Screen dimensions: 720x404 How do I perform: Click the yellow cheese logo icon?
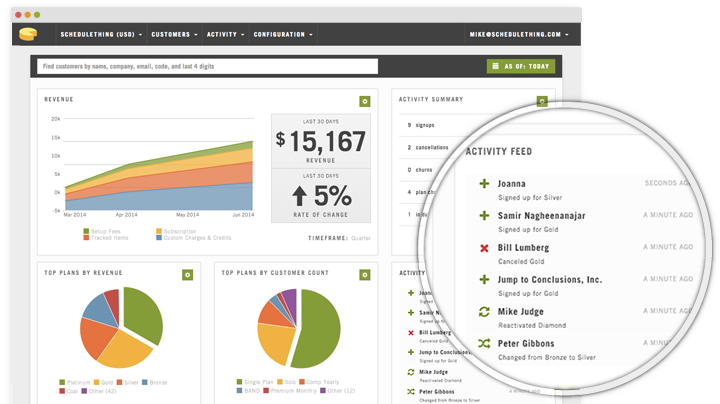[28, 34]
